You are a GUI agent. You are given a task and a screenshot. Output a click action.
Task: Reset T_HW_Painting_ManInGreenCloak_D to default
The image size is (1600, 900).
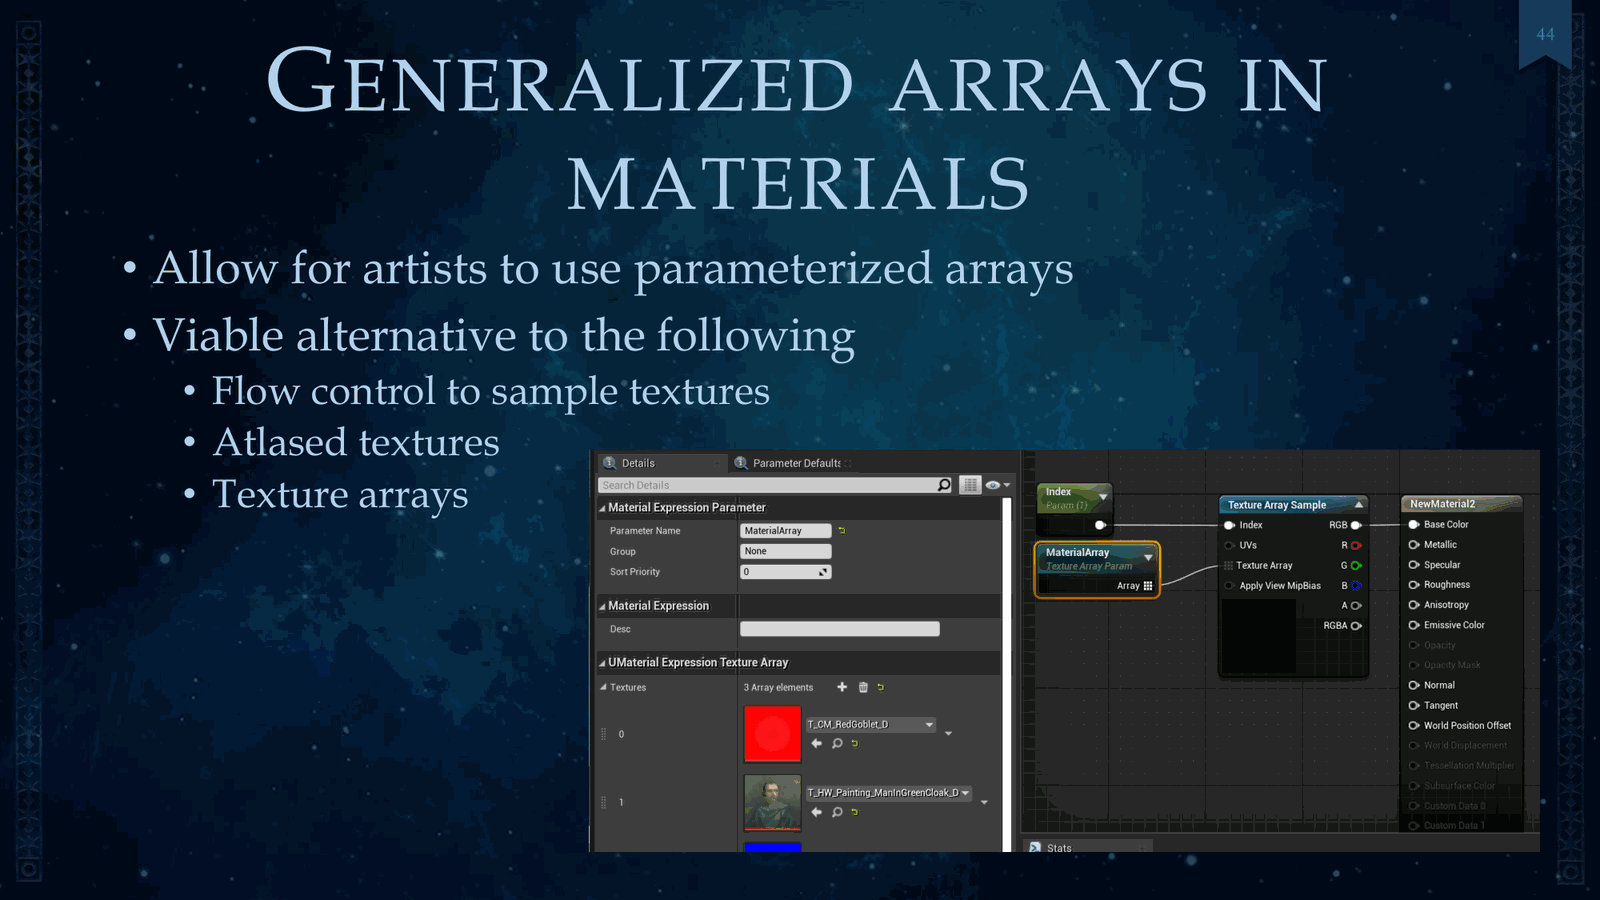(x=855, y=812)
